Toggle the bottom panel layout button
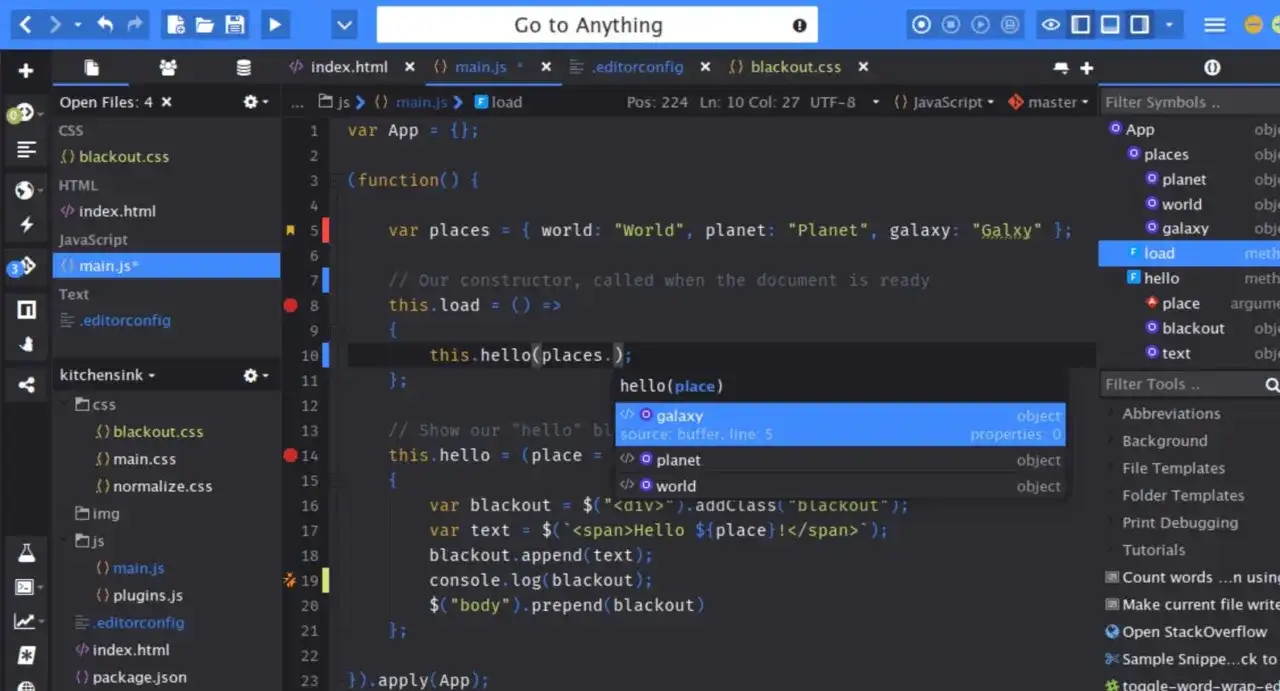 [1111, 24]
